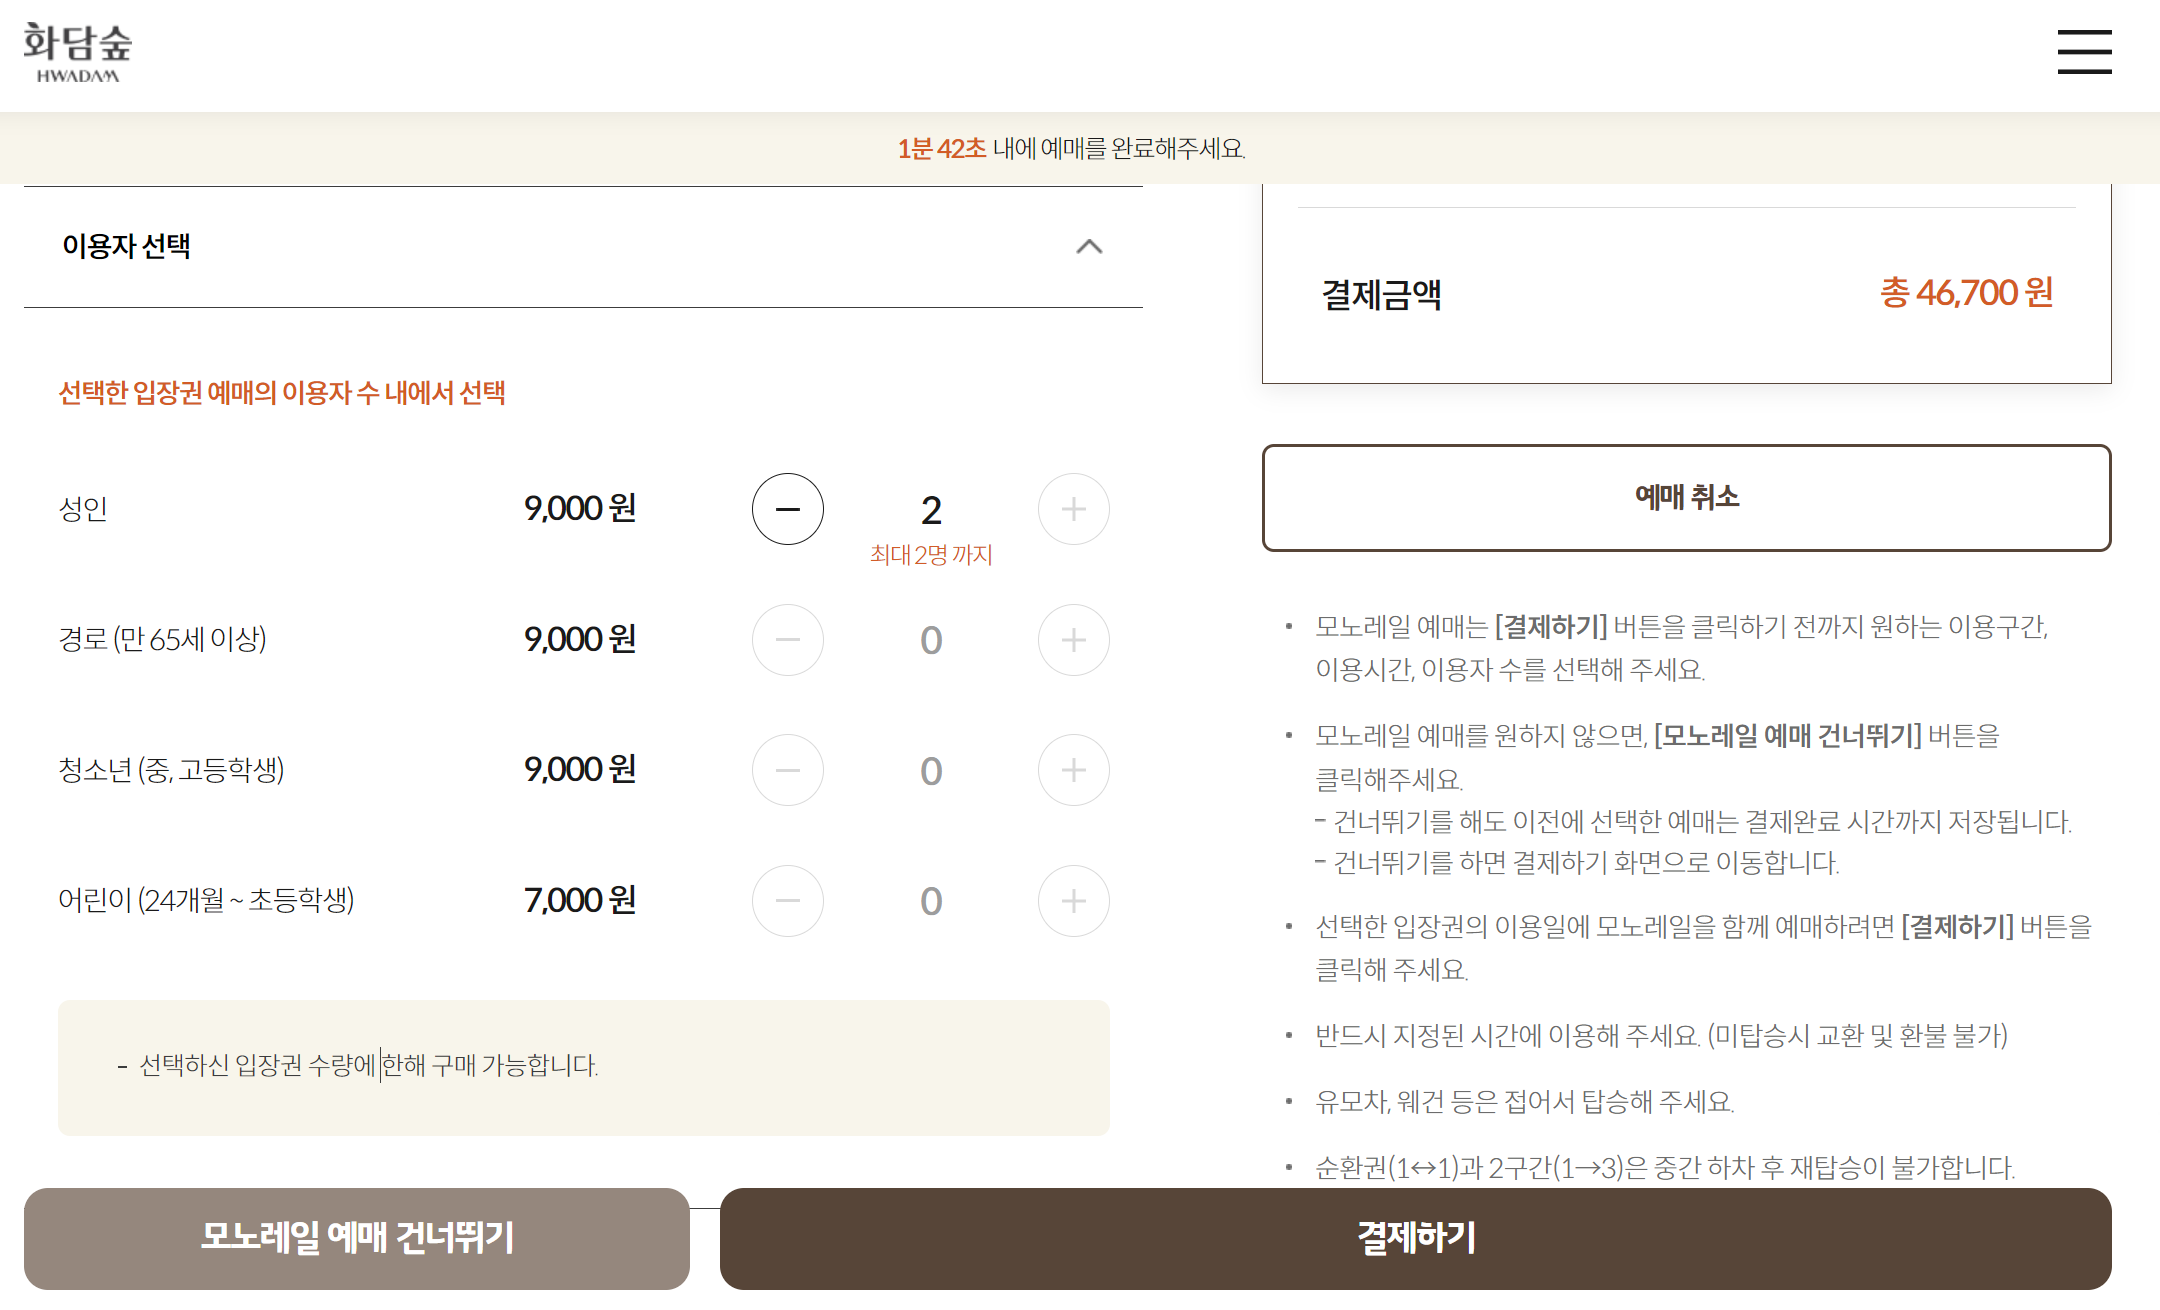
Task: Decrease the 어린이 ticket count
Action: [x=787, y=901]
